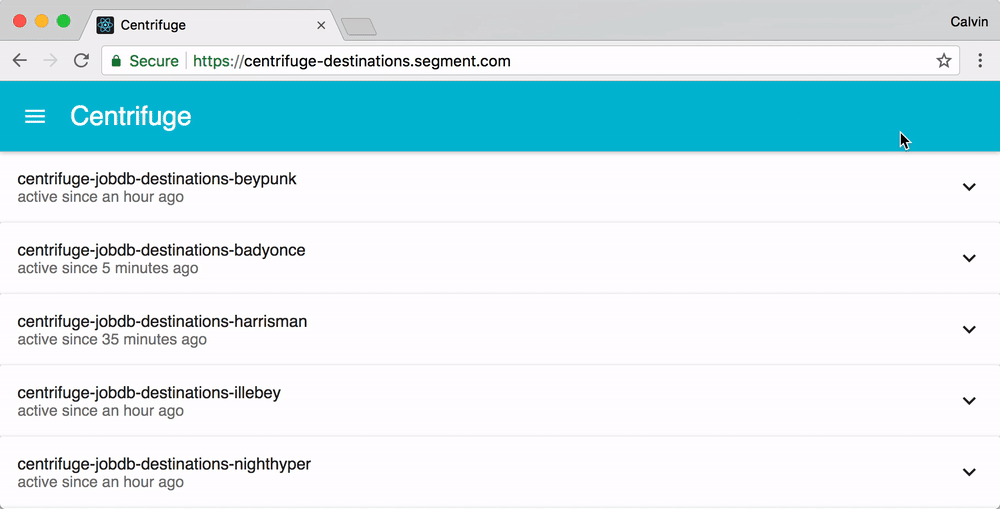This screenshot has width=1000, height=509.
Task: Click the centrifuge-jobdb-destinations-beypunk title
Action: [157, 179]
